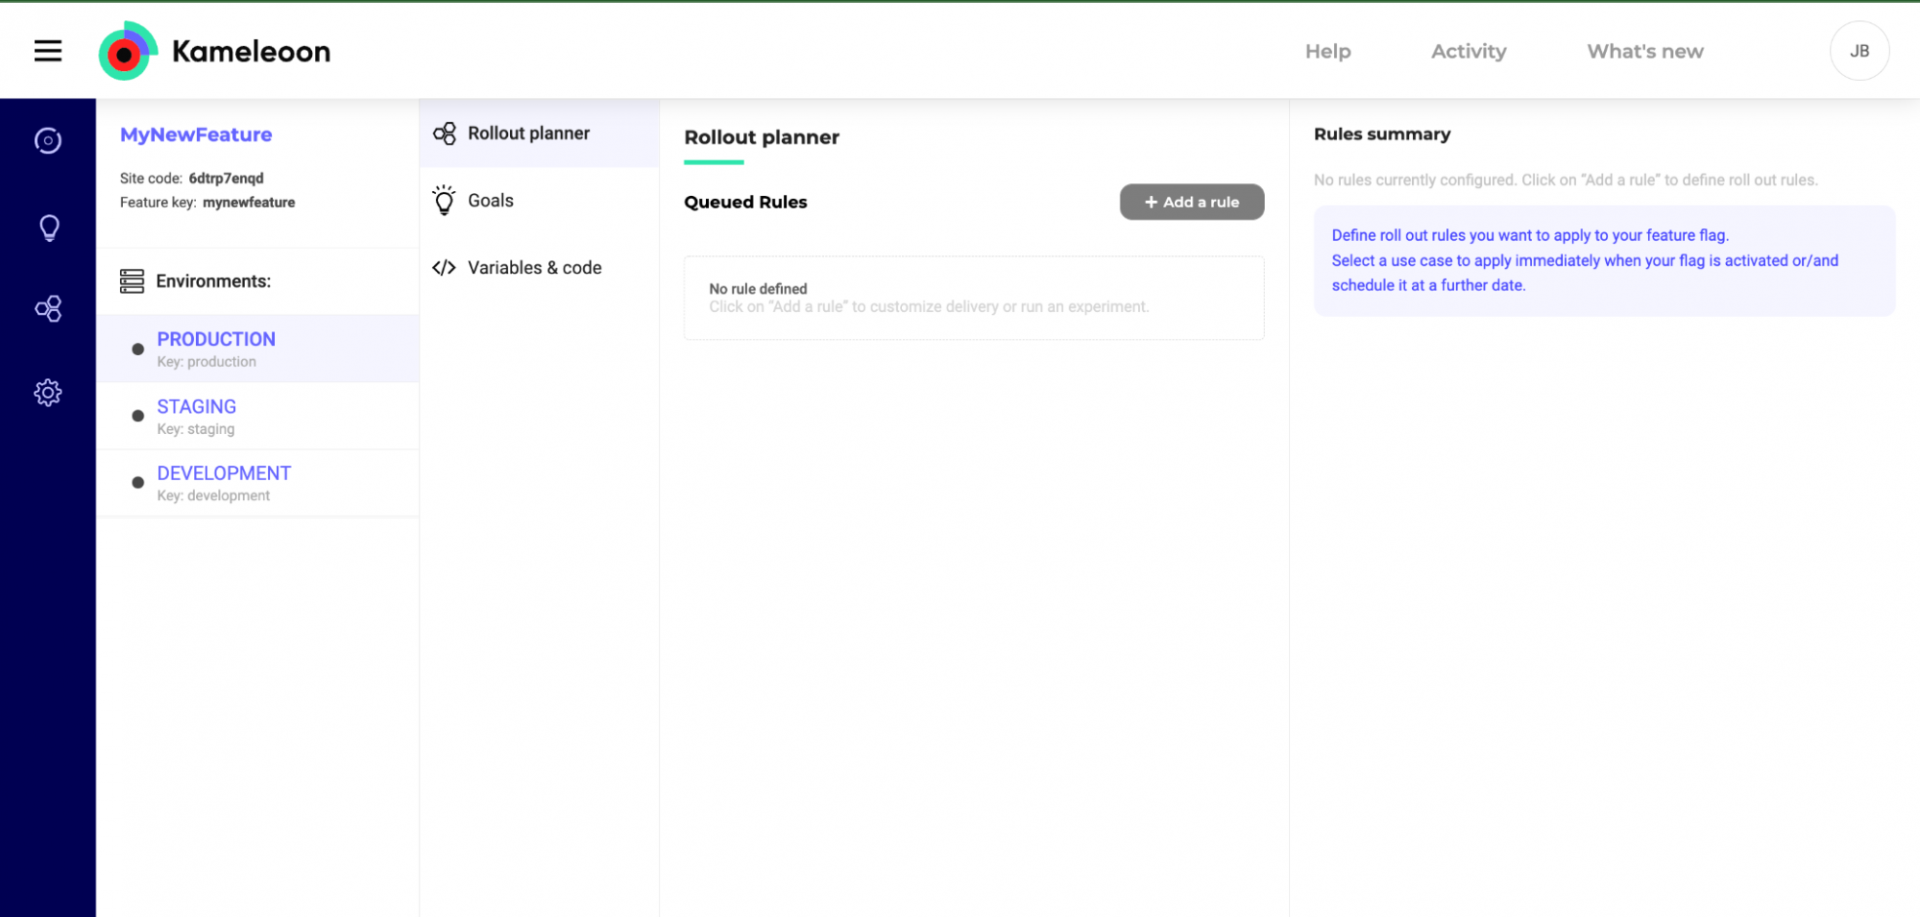Click the Kameleoon logo icon
Viewport: 1920px width, 917px height.
[128, 51]
